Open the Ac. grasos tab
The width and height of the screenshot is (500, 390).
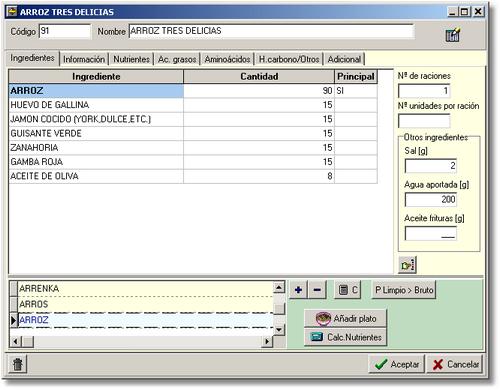(x=177, y=59)
